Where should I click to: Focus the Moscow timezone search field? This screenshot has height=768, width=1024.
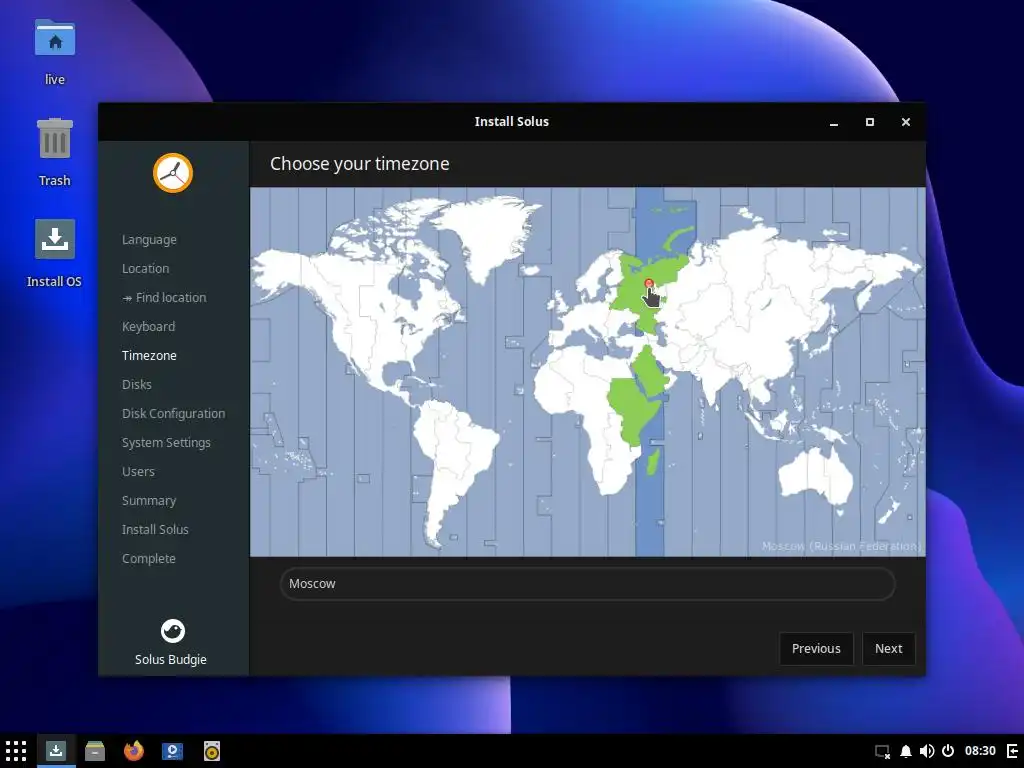(587, 584)
